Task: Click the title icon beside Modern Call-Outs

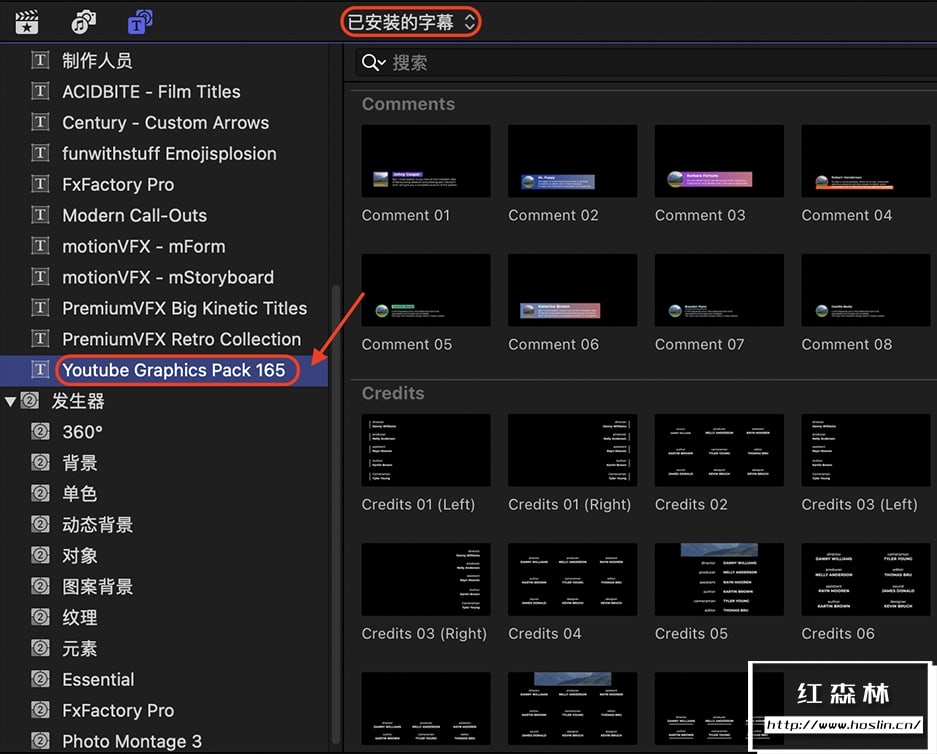Action: click(40, 215)
